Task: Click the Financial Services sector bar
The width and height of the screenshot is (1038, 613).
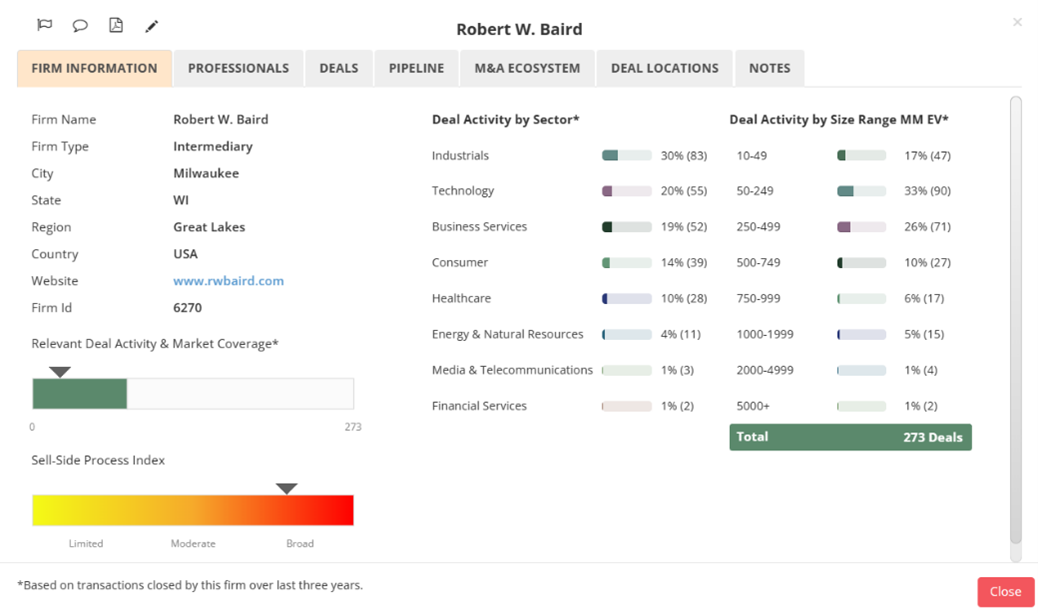Action: coord(627,406)
